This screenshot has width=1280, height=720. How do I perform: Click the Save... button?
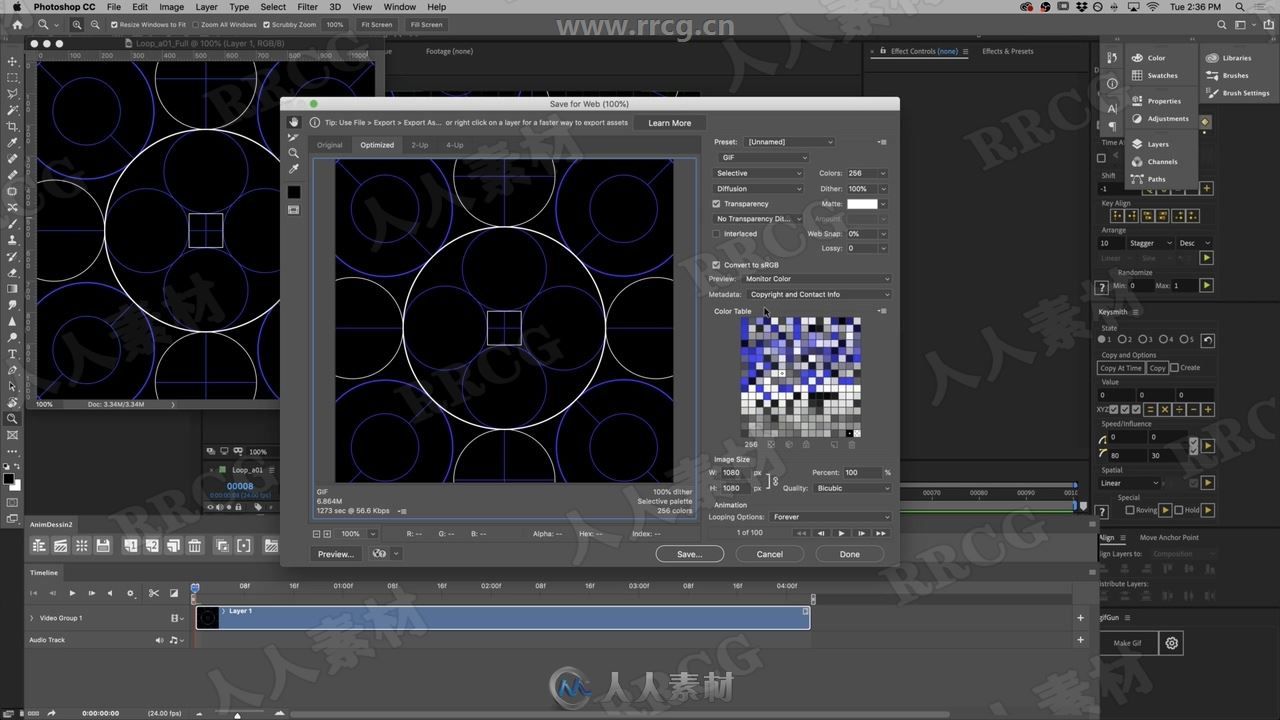tap(690, 554)
